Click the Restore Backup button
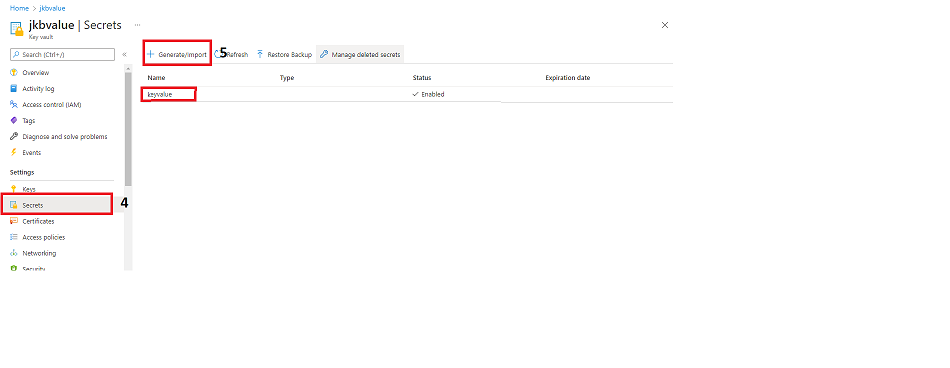The image size is (950, 368). pos(284,55)
